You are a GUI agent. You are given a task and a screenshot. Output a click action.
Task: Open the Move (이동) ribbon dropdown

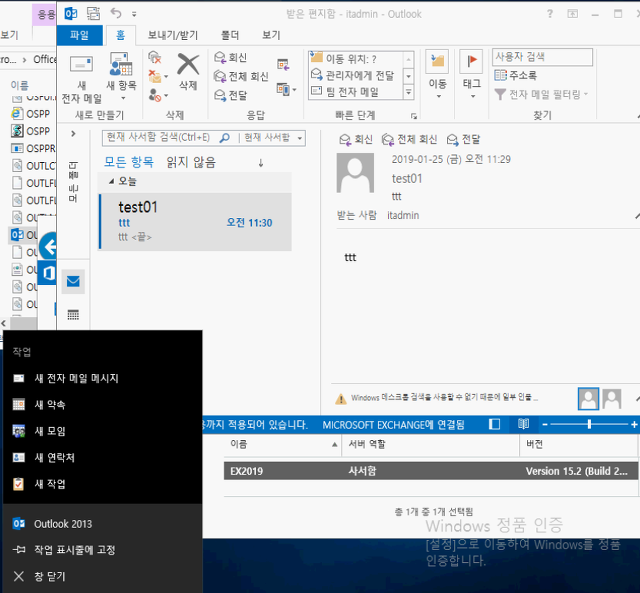coord(438,75)
